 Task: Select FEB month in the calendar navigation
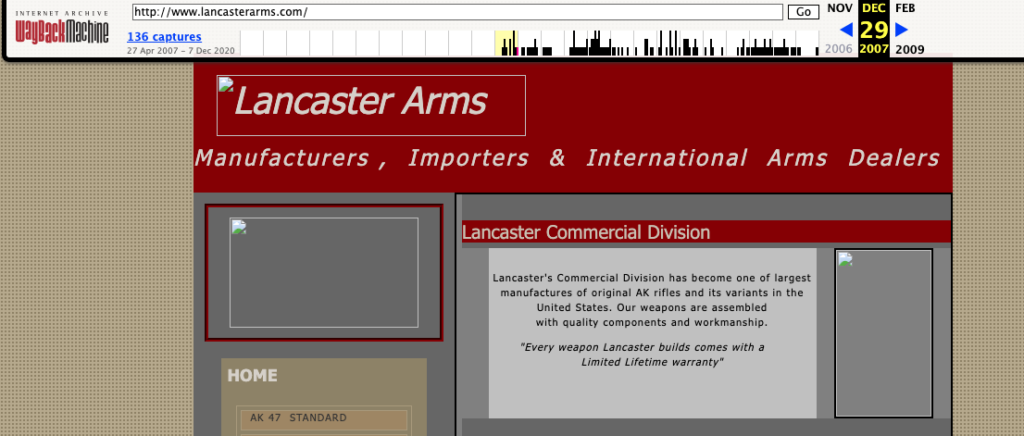[905, 8]
